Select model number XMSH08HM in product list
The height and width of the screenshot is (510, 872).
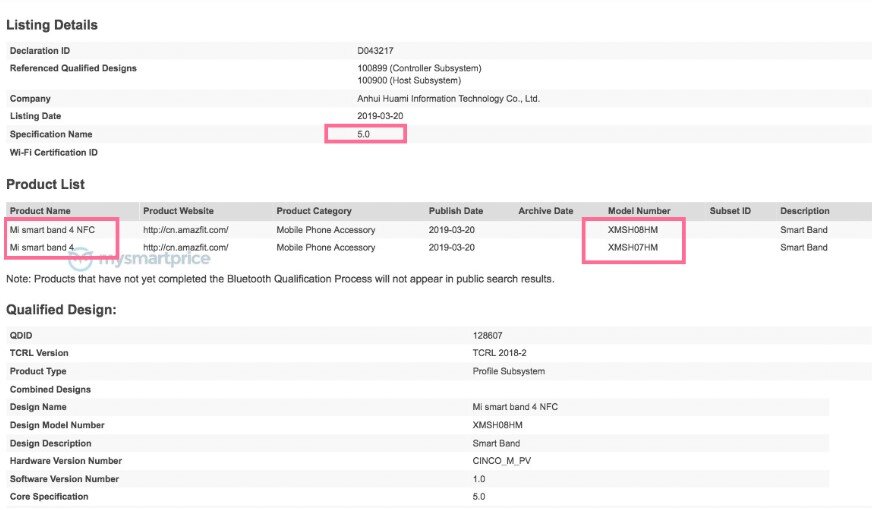click(633, 230)
